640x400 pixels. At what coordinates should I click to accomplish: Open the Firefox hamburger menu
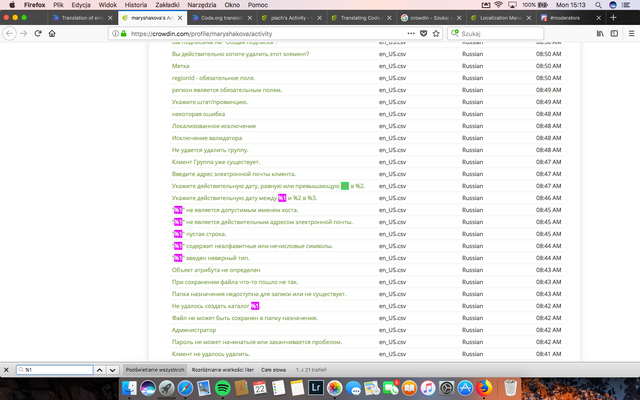coord(631,33)
